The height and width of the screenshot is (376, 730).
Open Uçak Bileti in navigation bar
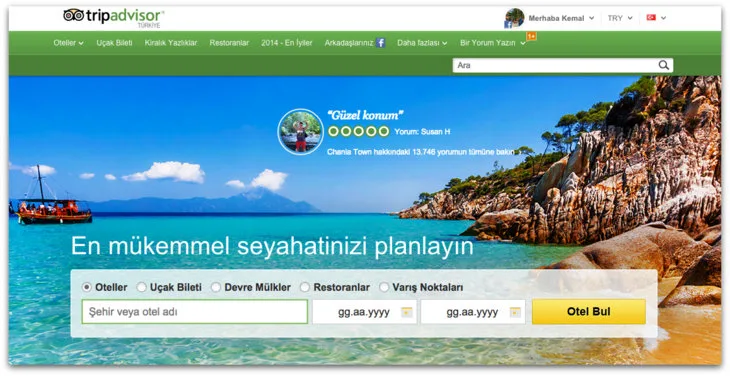tap(115, 43)
